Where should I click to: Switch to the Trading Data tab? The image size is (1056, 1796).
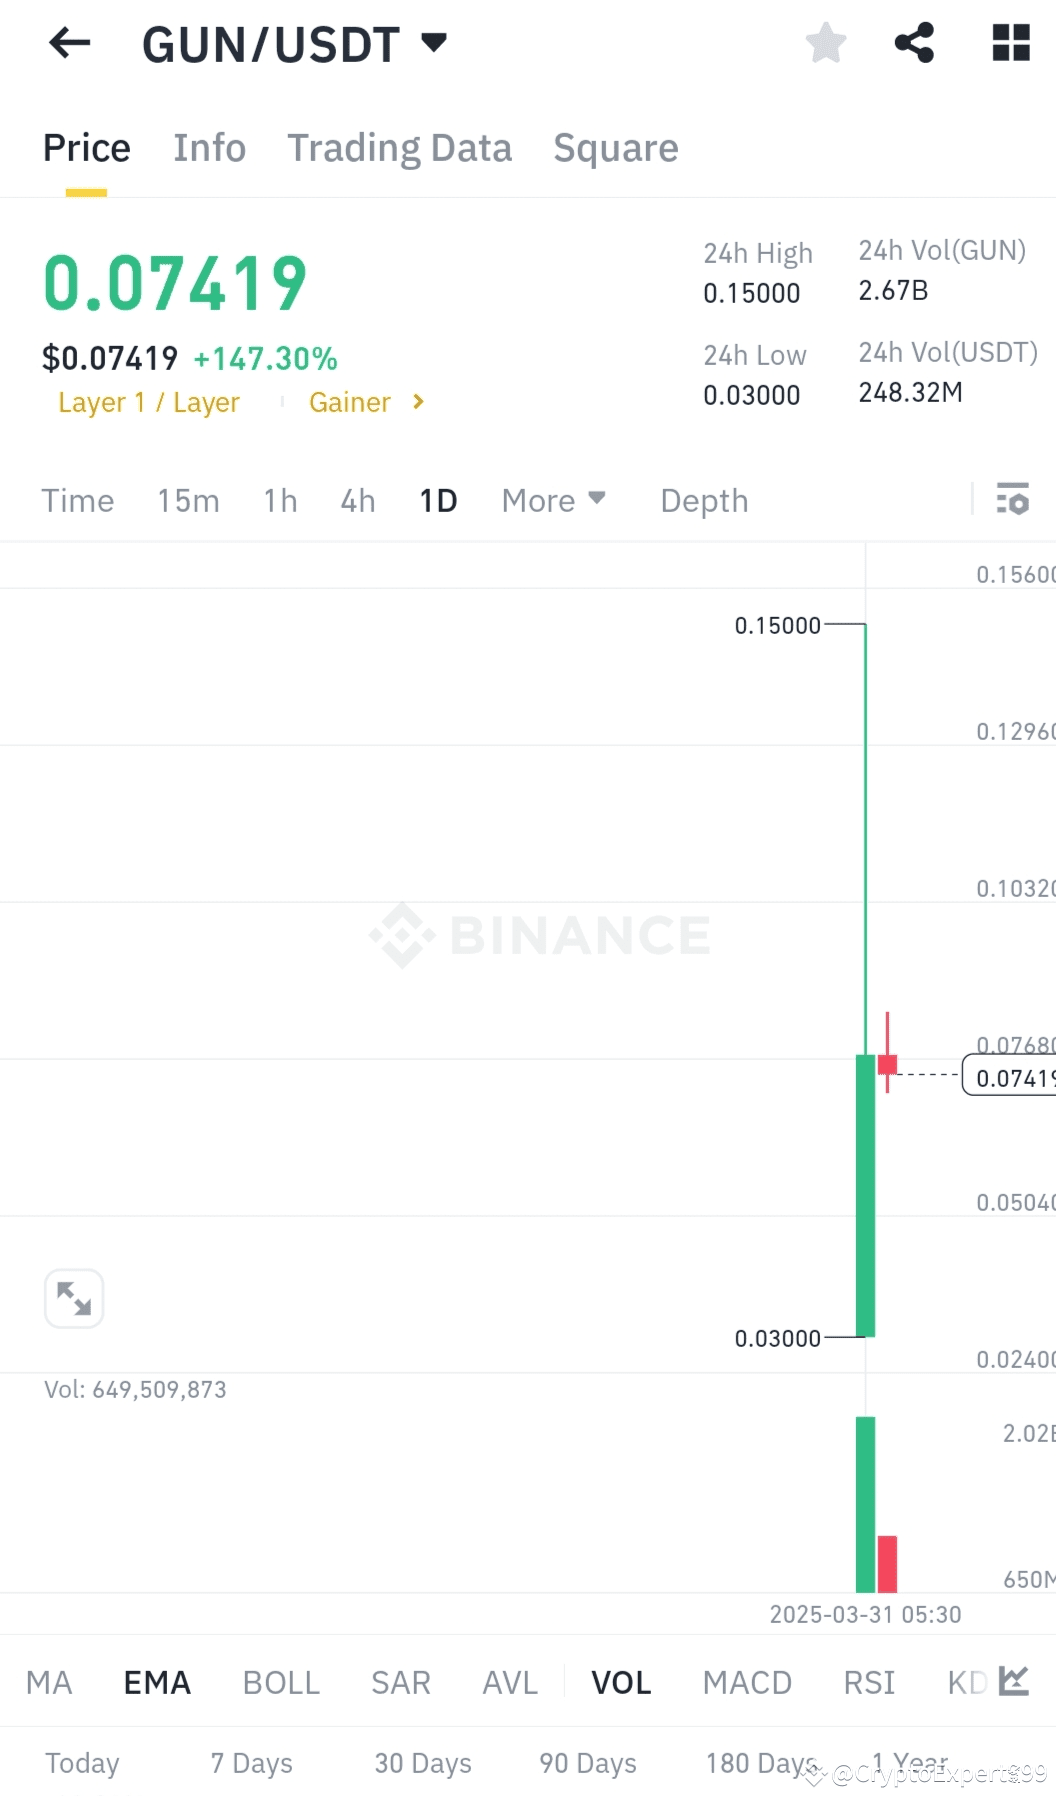click(x=399, y=148)
